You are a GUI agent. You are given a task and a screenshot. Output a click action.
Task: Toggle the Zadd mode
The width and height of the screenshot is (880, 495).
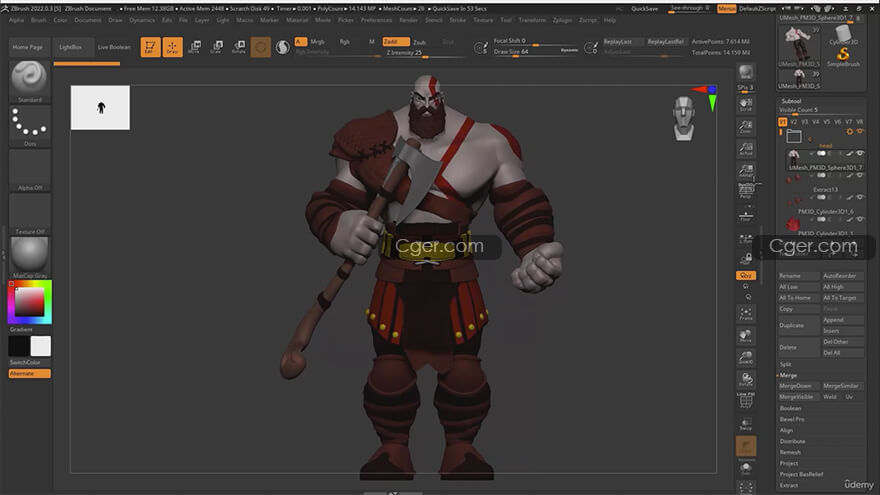(x=396, y=42)
